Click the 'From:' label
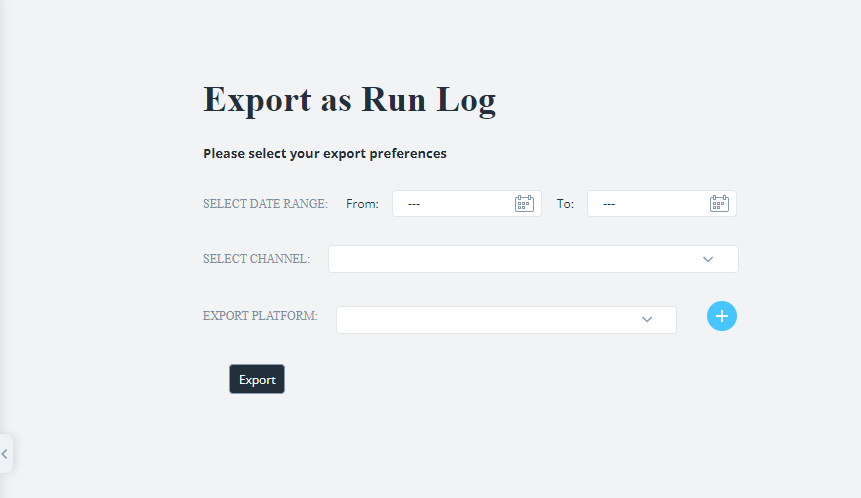 362,204
